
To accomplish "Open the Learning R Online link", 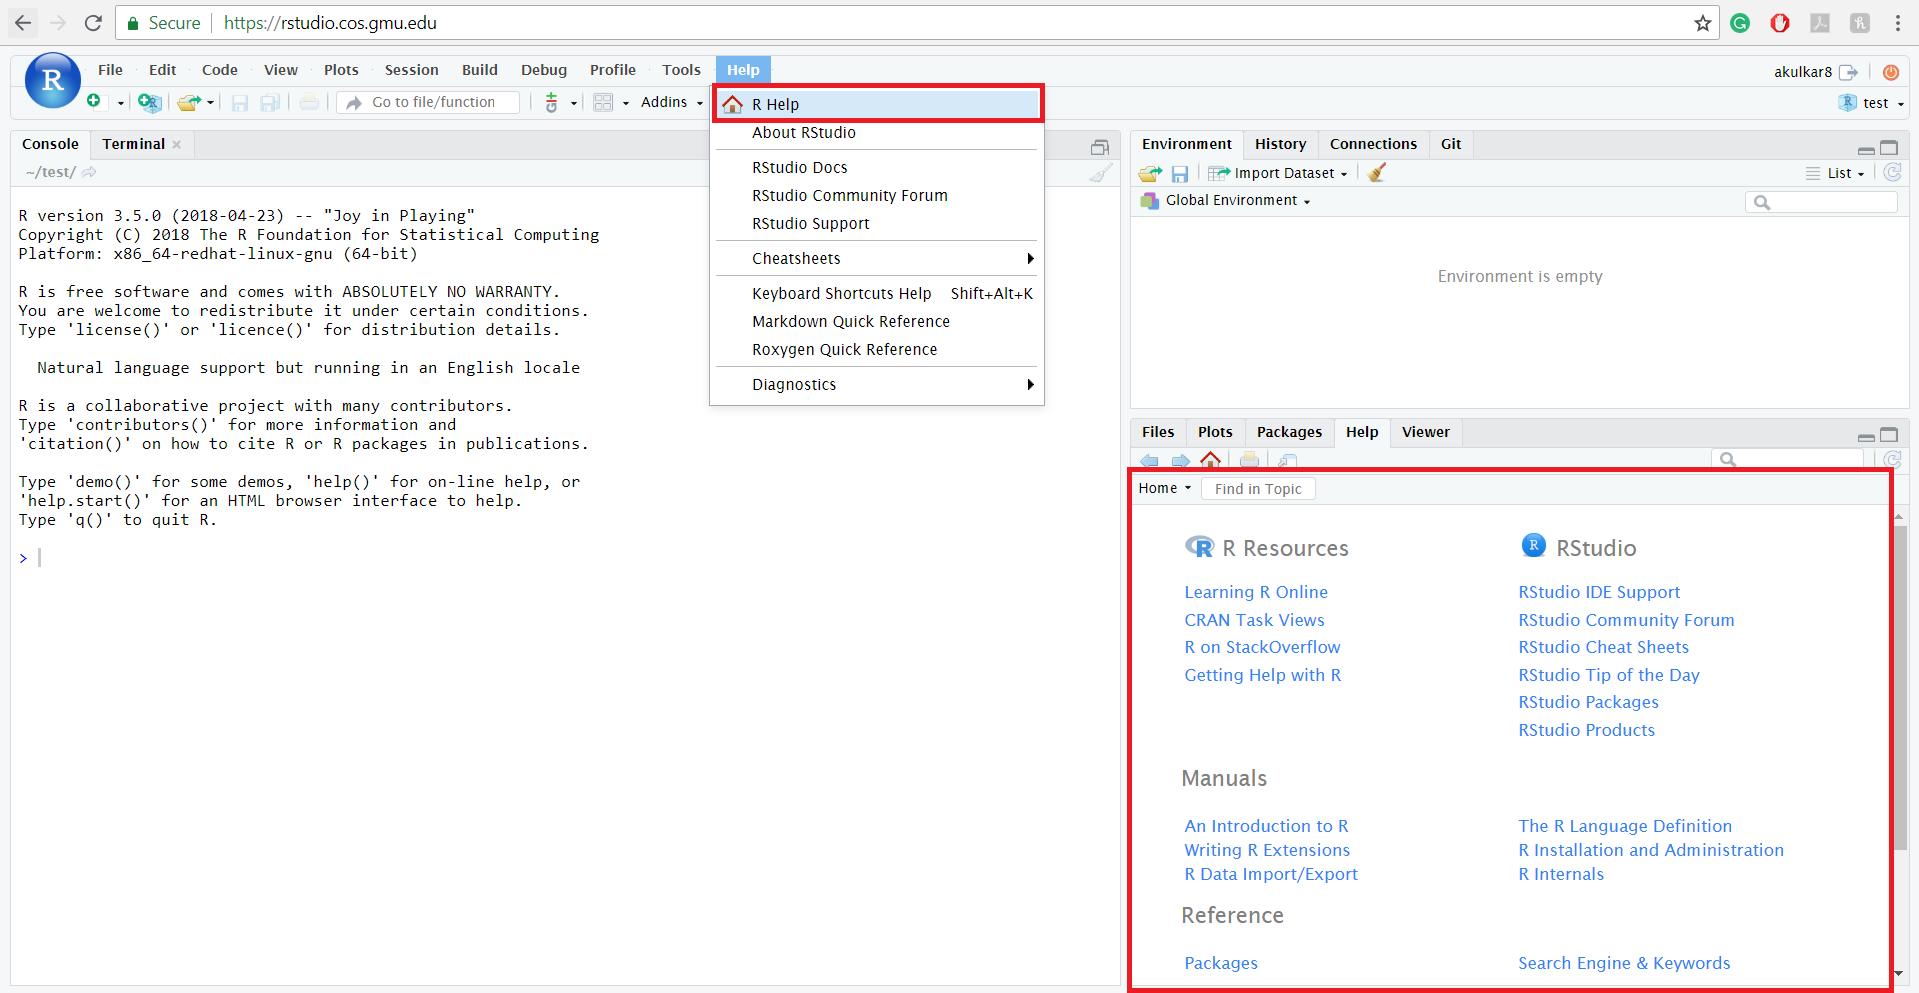I will click(1256, 592).
